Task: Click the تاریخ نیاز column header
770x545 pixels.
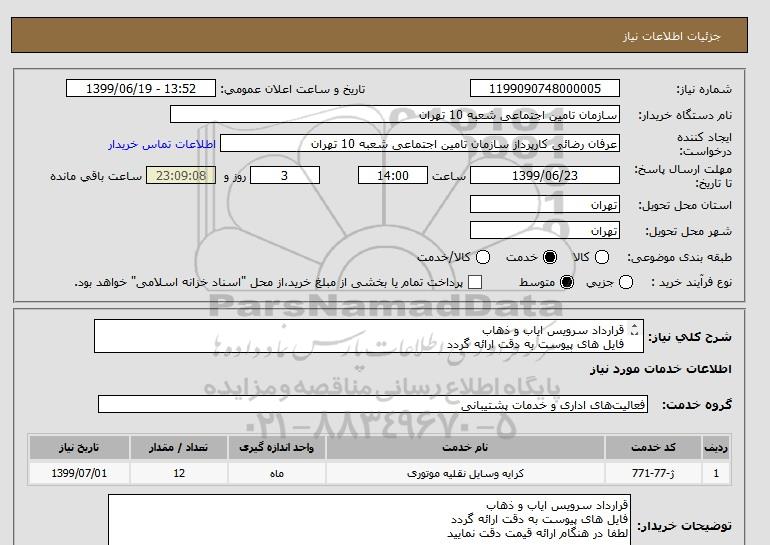Action: point(79,447)
